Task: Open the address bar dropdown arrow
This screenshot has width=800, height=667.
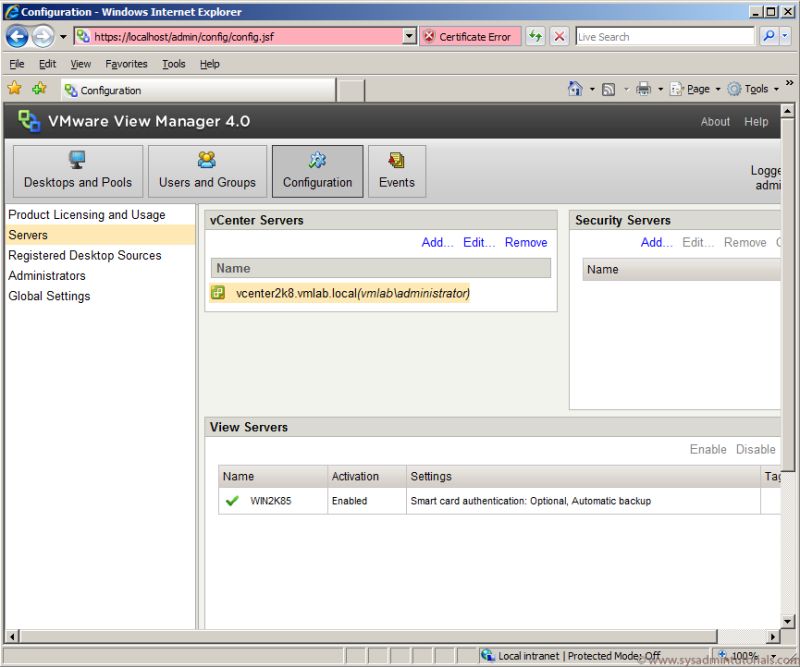Action: 409,36
